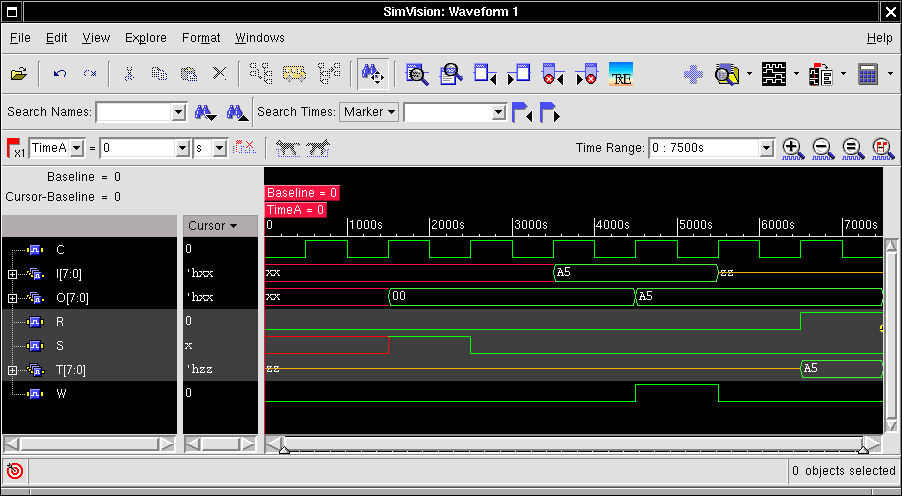Expand the I[7:0] bus signal
This screenshot has width=902, height=496.
[12, 274]
